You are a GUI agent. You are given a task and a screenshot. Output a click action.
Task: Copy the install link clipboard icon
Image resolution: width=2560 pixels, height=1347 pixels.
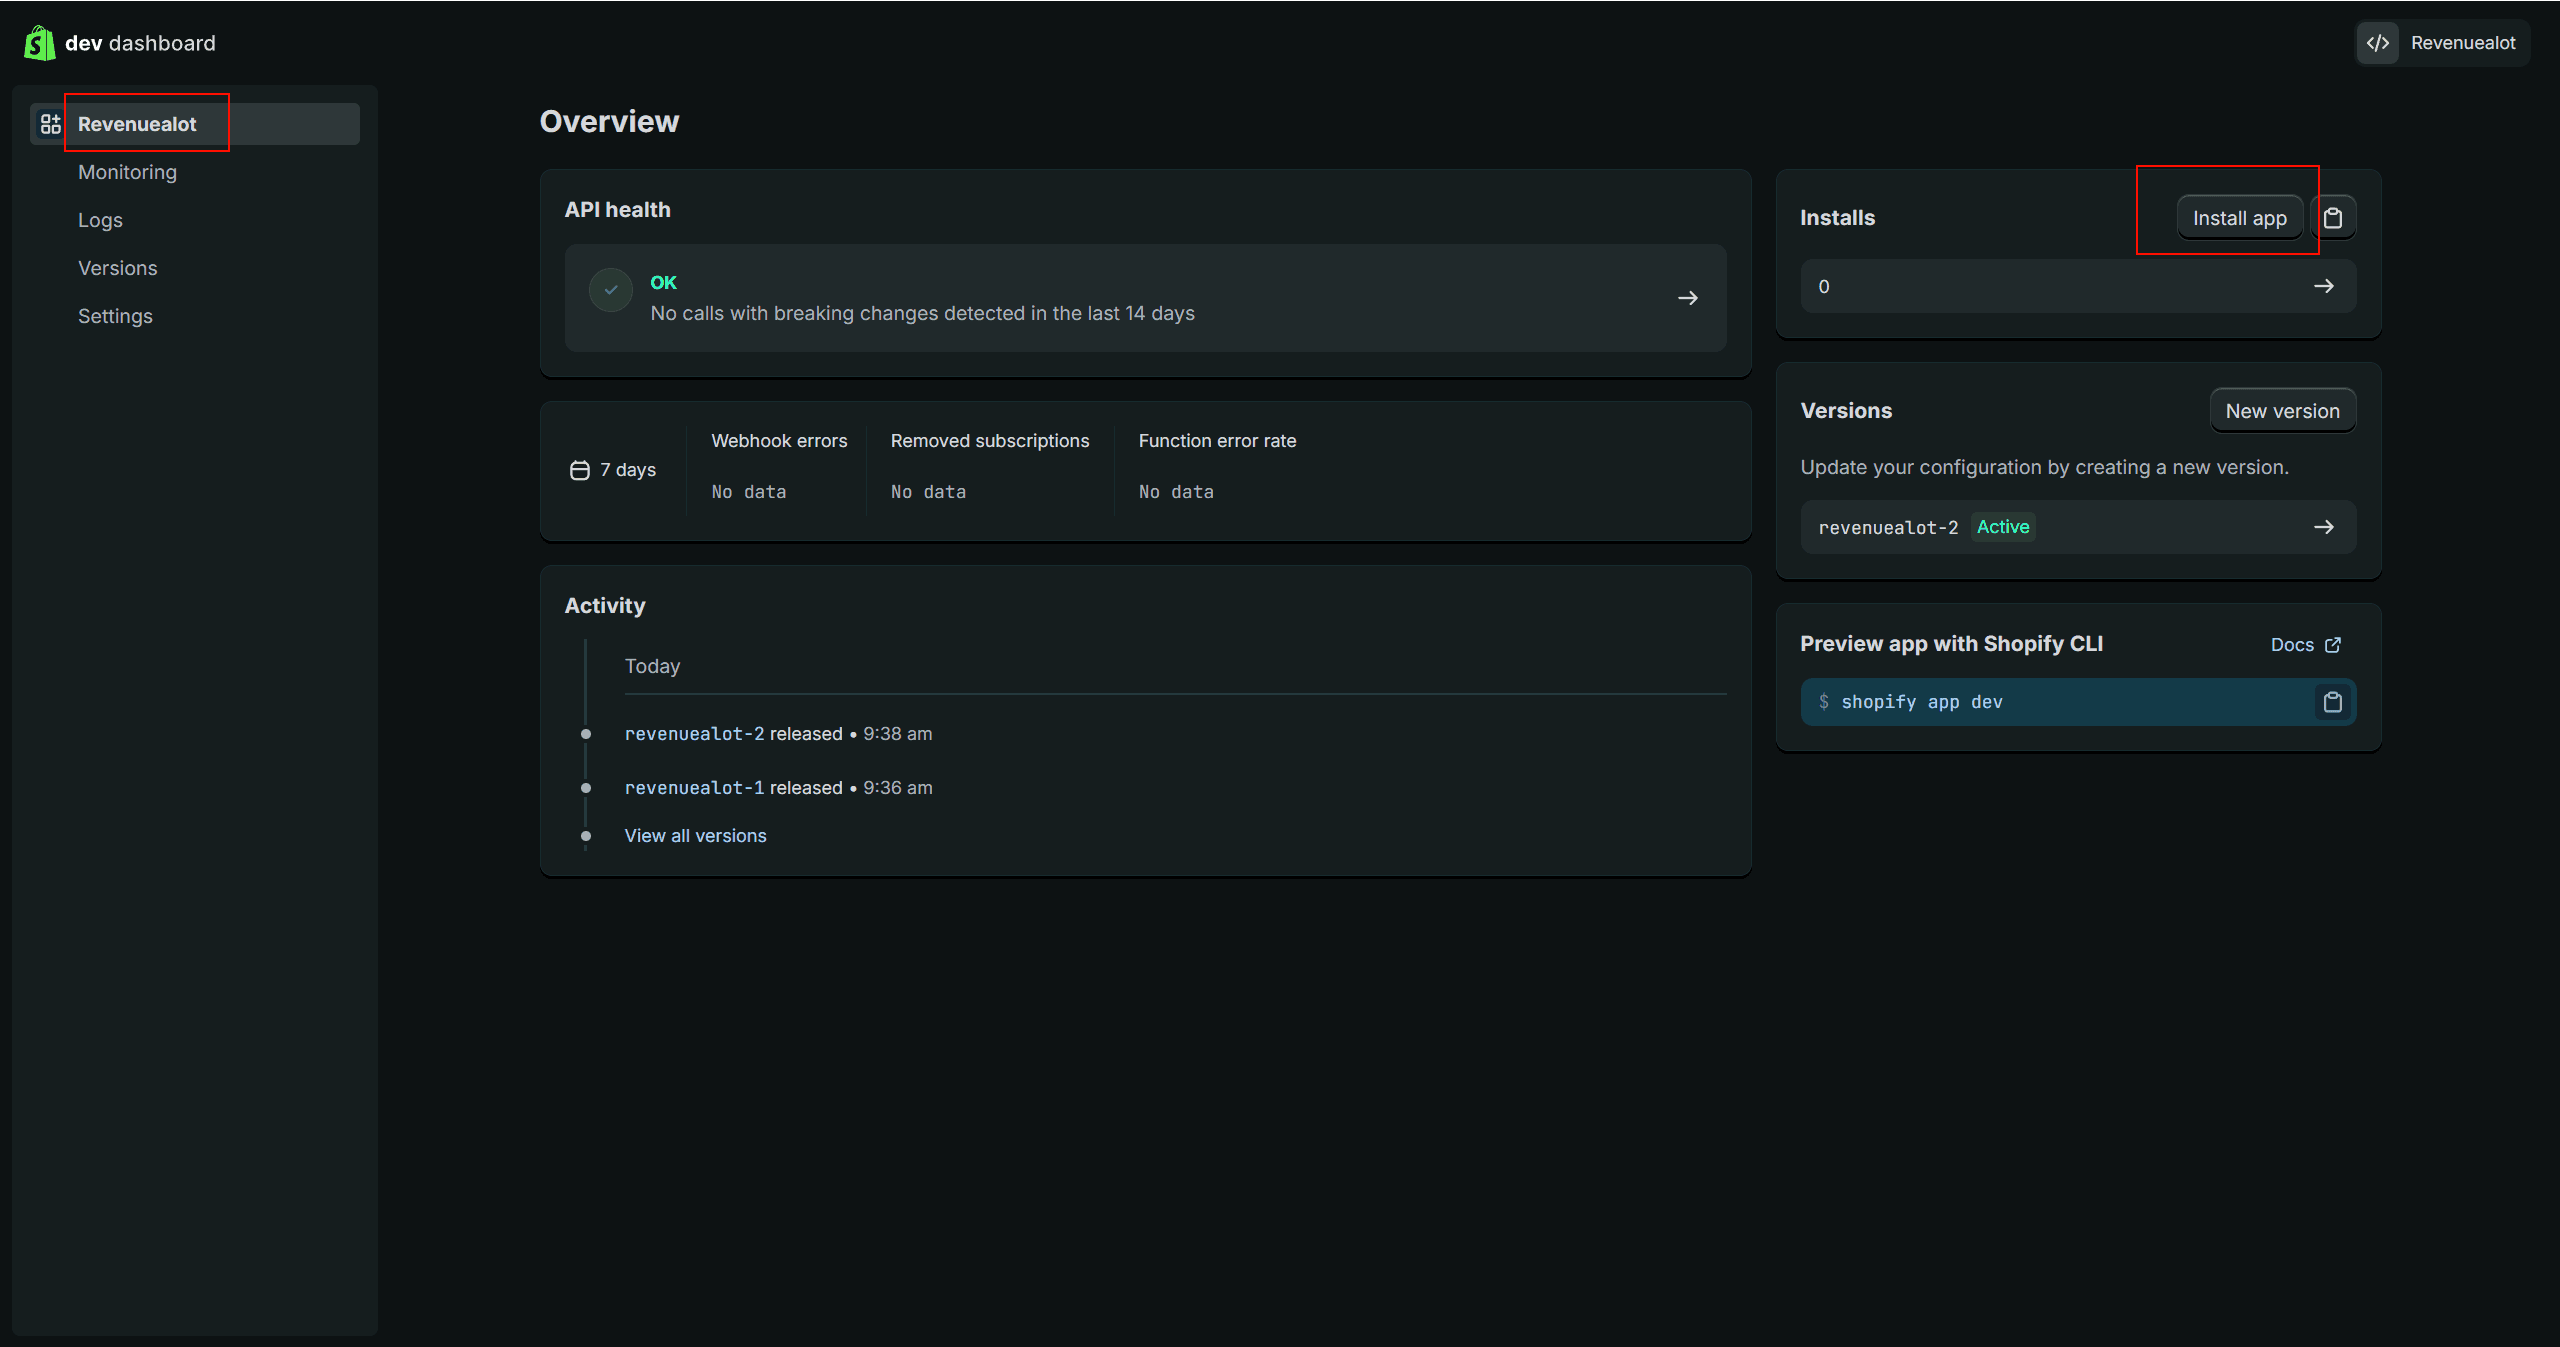[2333, 218]
